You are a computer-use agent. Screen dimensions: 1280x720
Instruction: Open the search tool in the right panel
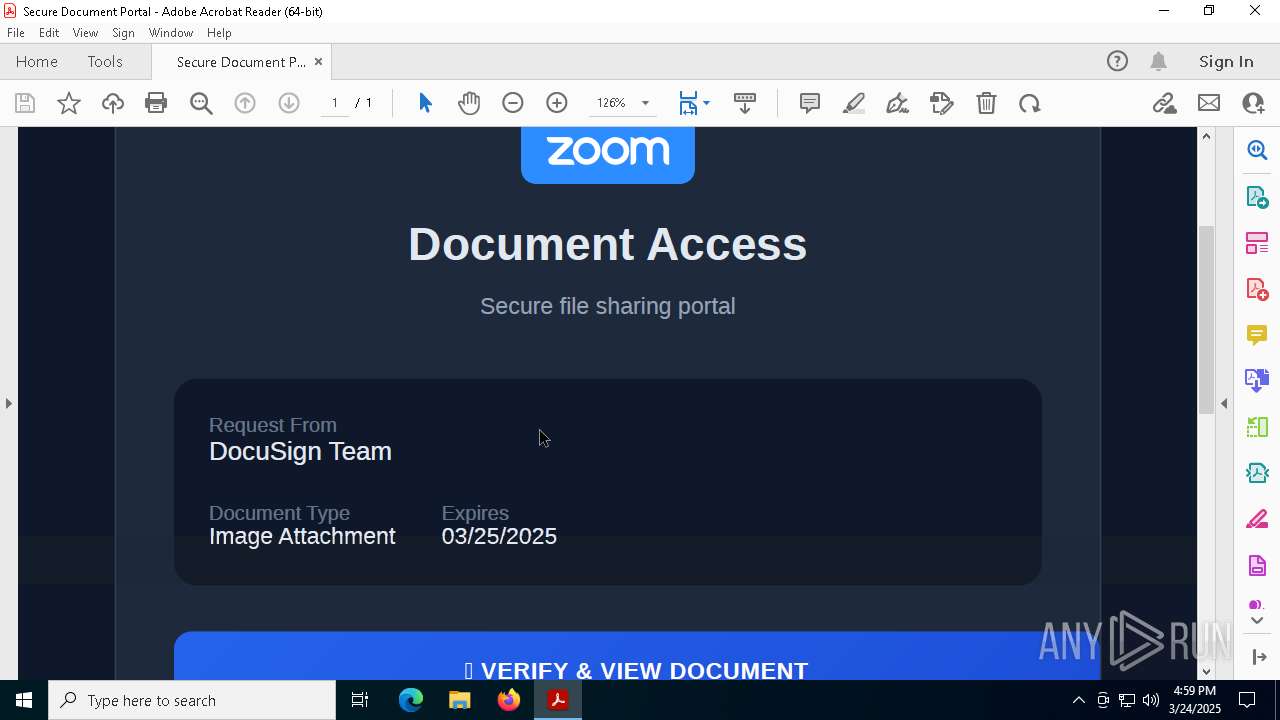[x=1257, y=150]
